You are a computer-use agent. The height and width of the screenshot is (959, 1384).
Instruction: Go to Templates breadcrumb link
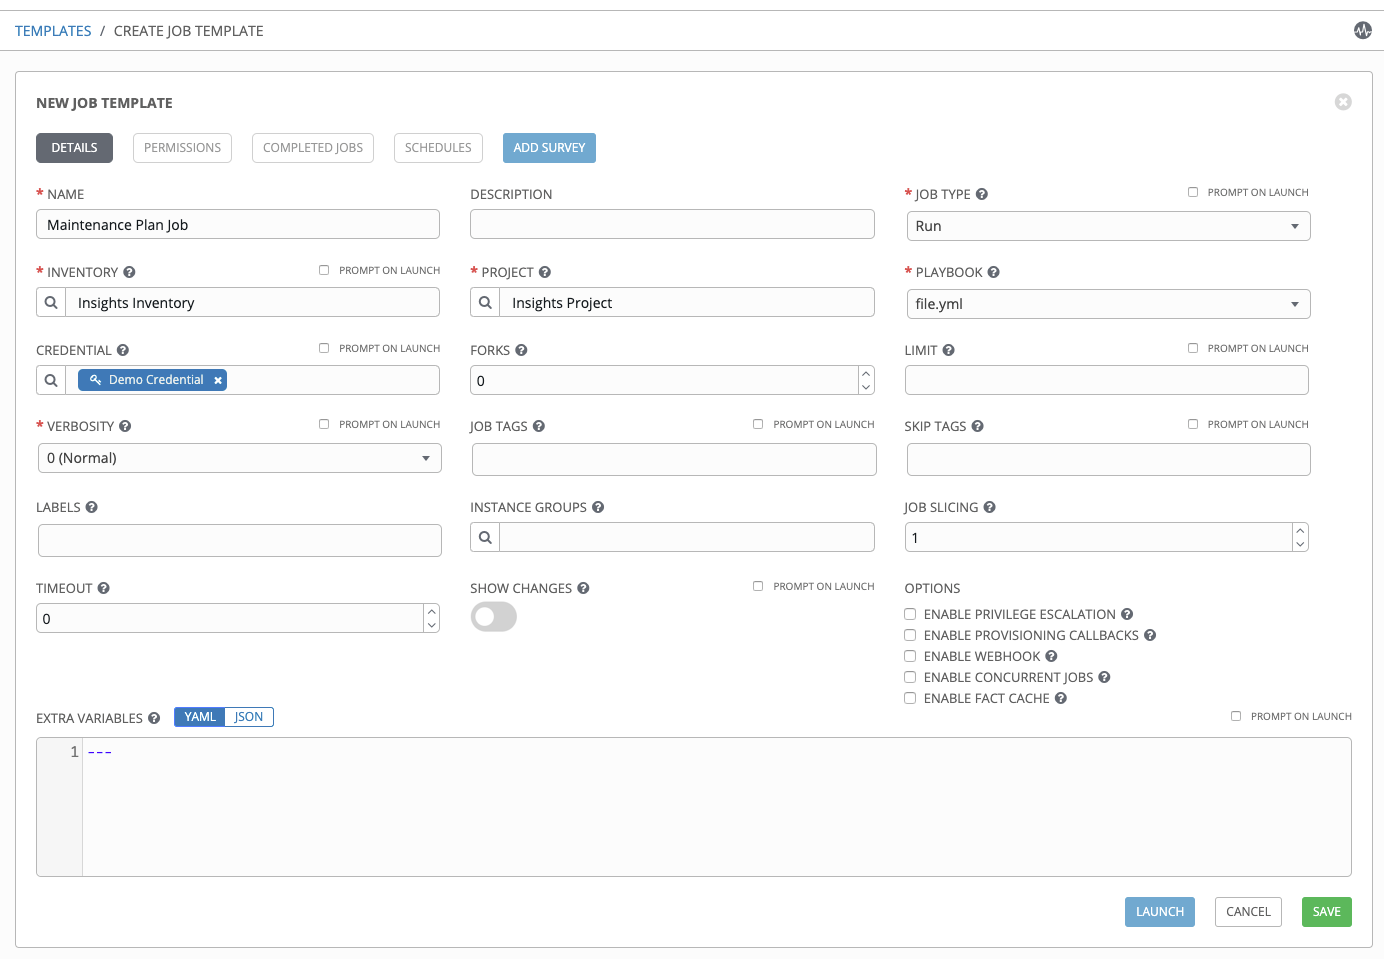pyautogui.click(x=53, y=31)
